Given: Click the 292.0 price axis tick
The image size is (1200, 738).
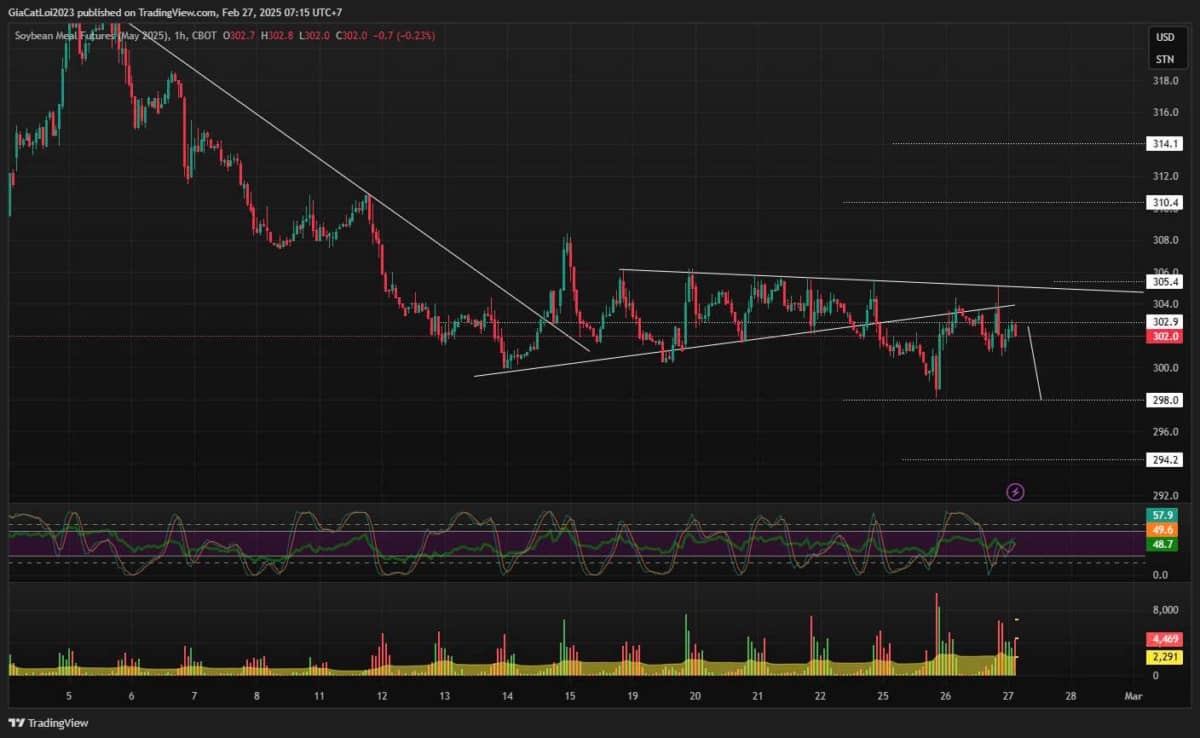Looking at the screenshot, I should 1167,496.
